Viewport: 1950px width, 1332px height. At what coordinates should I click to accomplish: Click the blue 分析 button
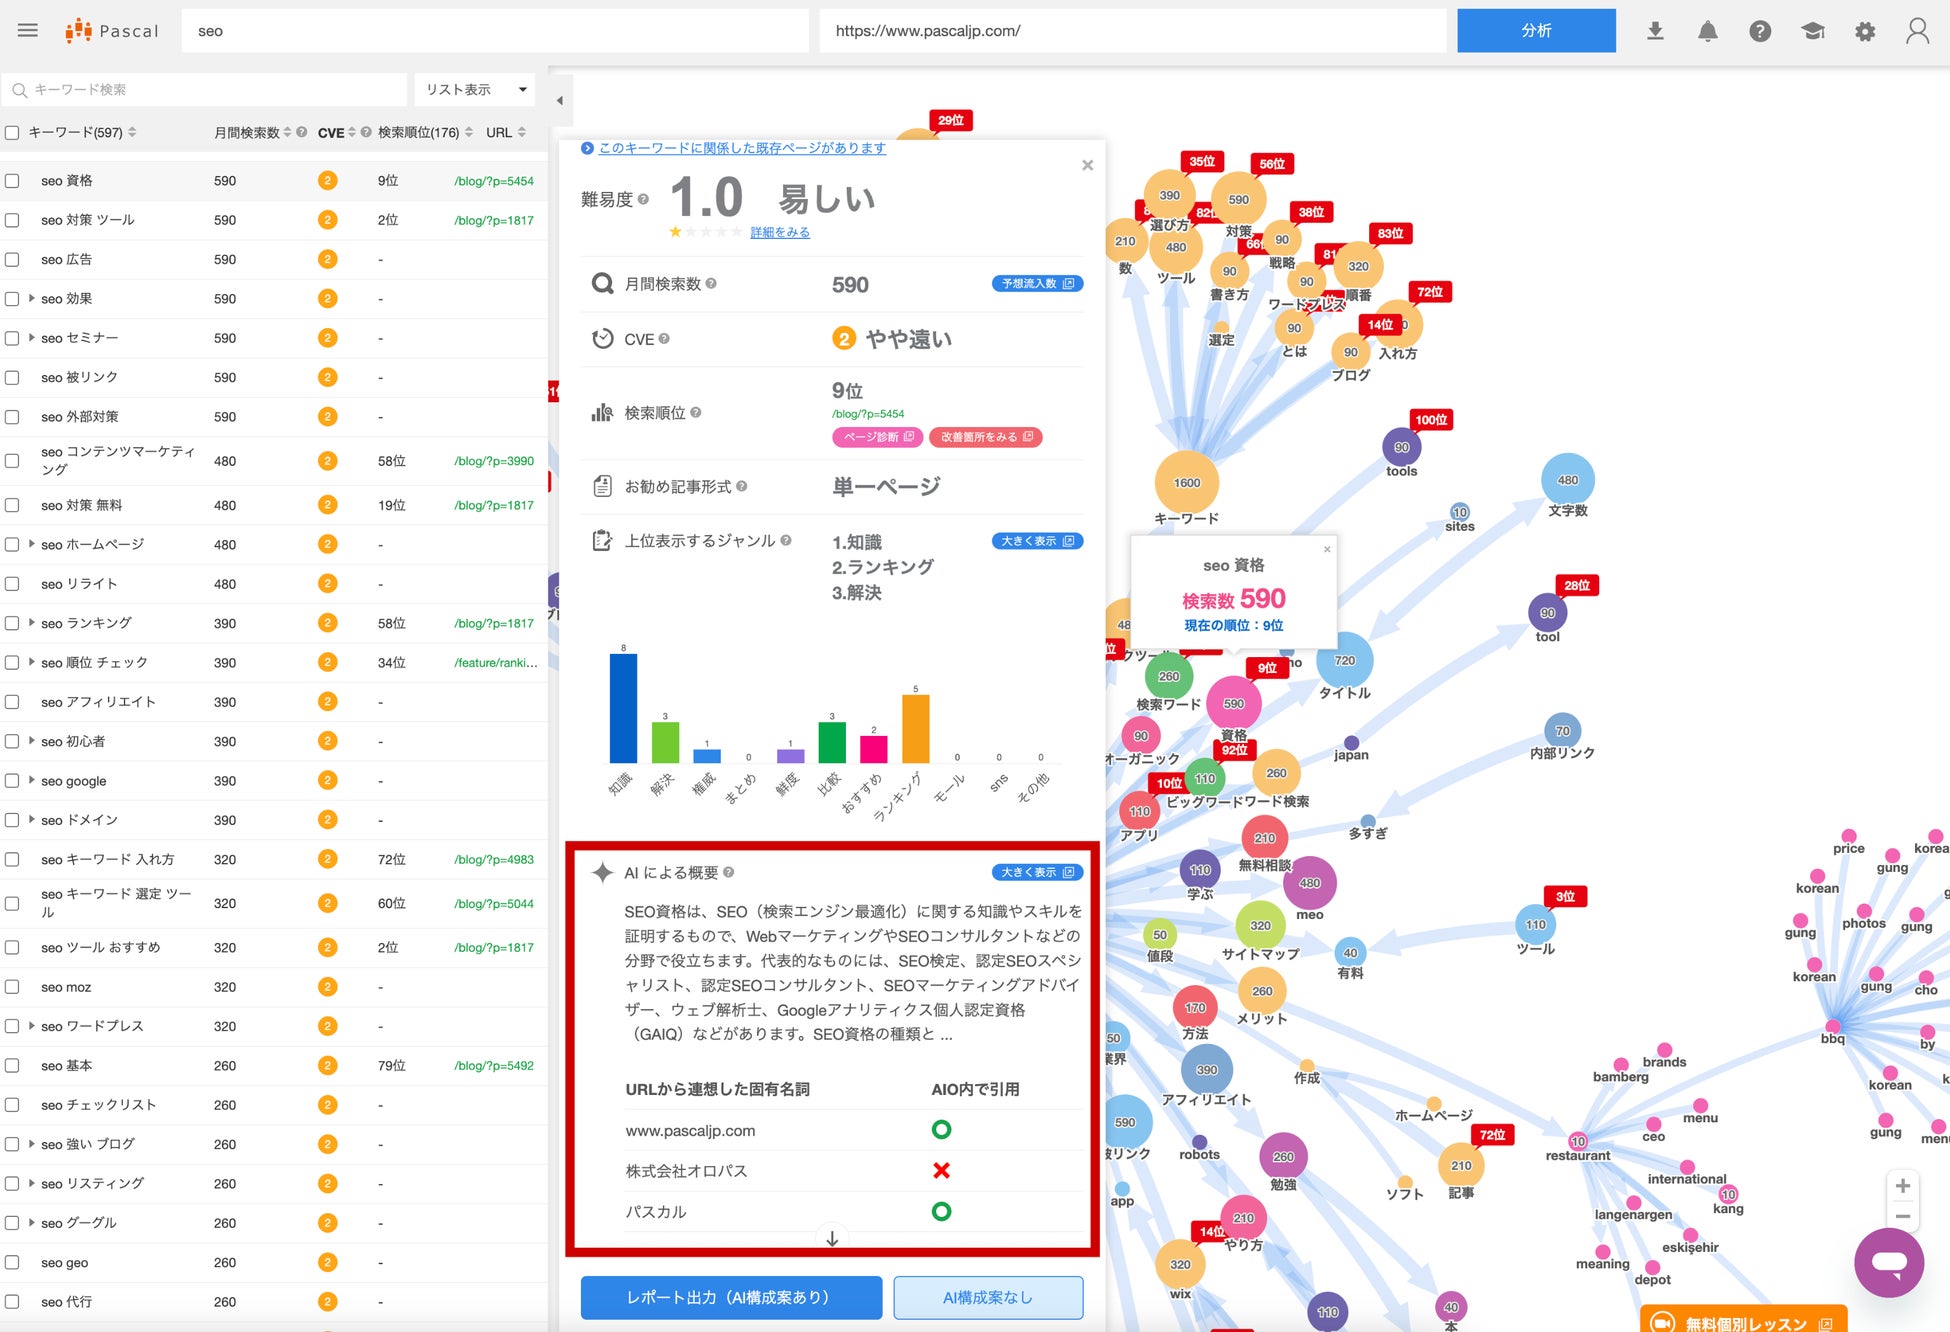[x=1535, y=31]
